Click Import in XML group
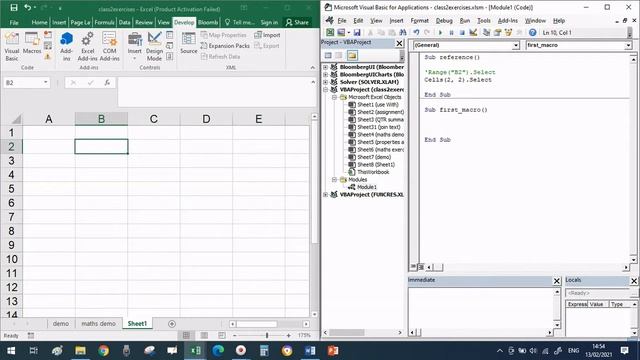640x360 pixels. coord(267,35)
